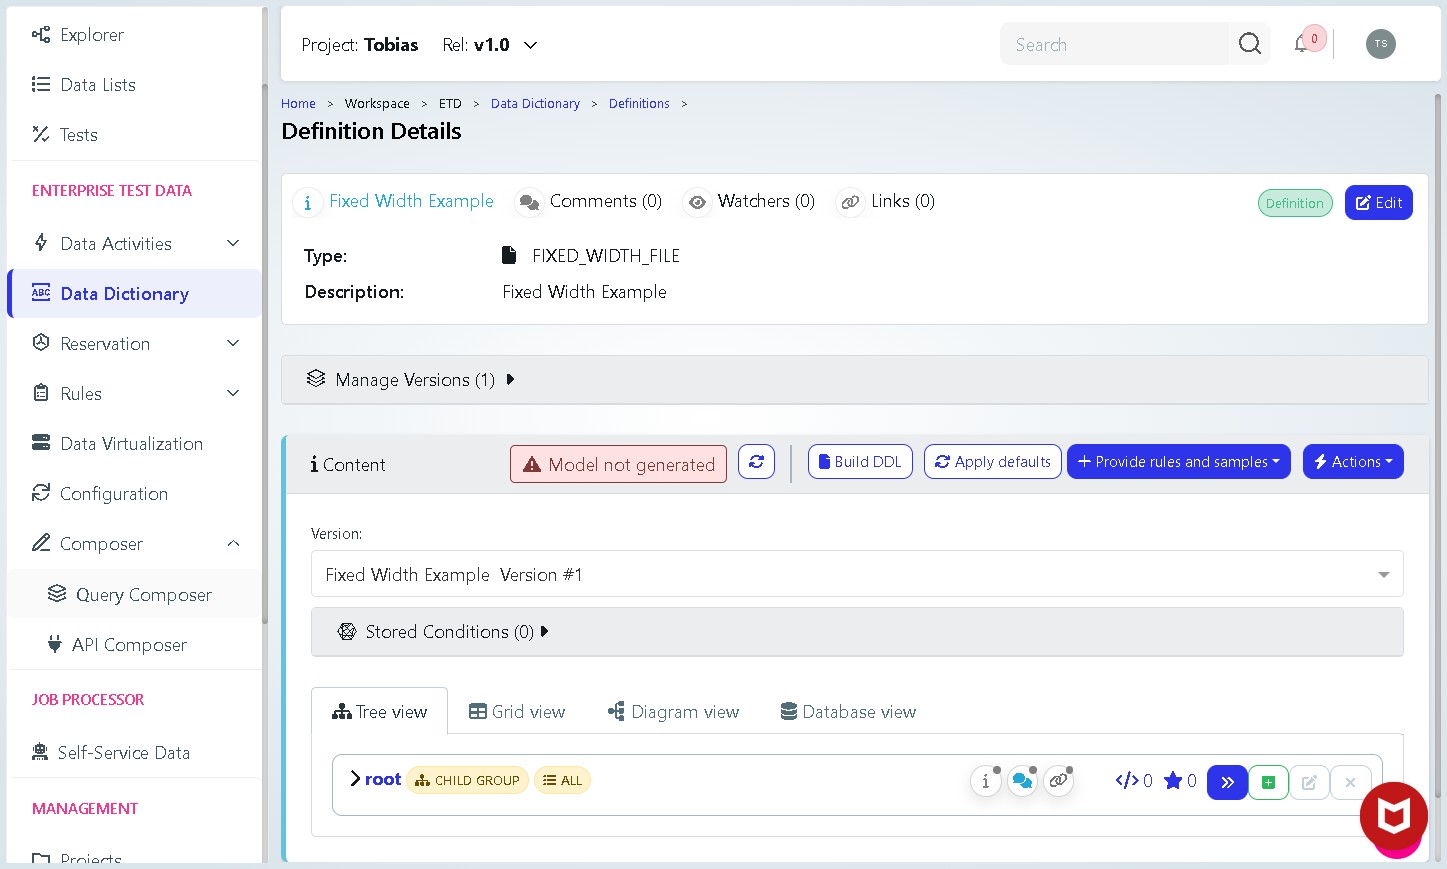Click root row info icon

[985, 782]
